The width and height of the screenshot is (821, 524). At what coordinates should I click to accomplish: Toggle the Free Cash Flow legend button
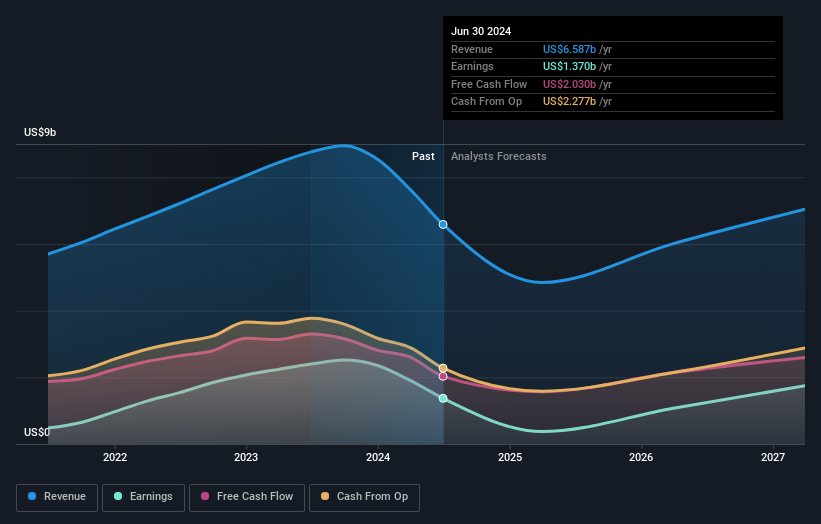[x=247, y=497]
